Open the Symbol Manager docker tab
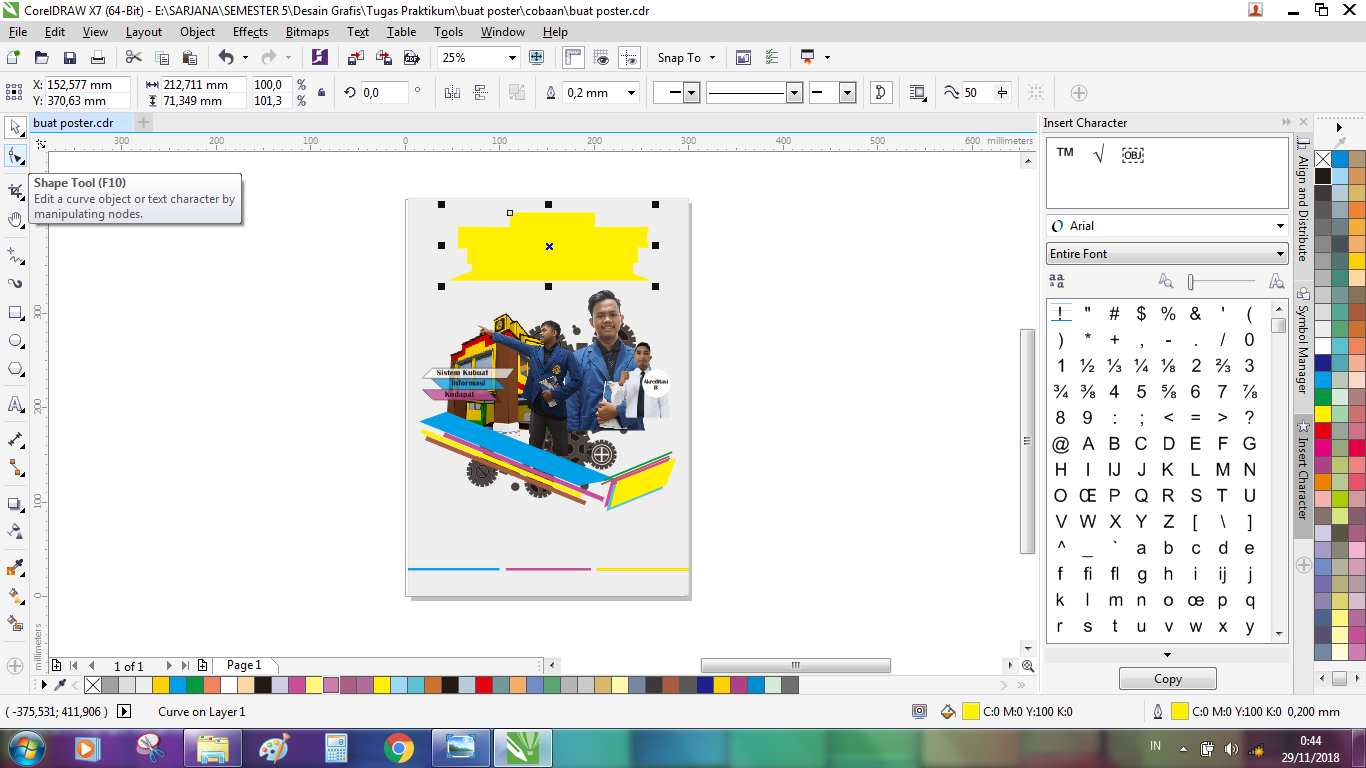This screenshot has height=768, width=1366. click(x=1302, y=342)
